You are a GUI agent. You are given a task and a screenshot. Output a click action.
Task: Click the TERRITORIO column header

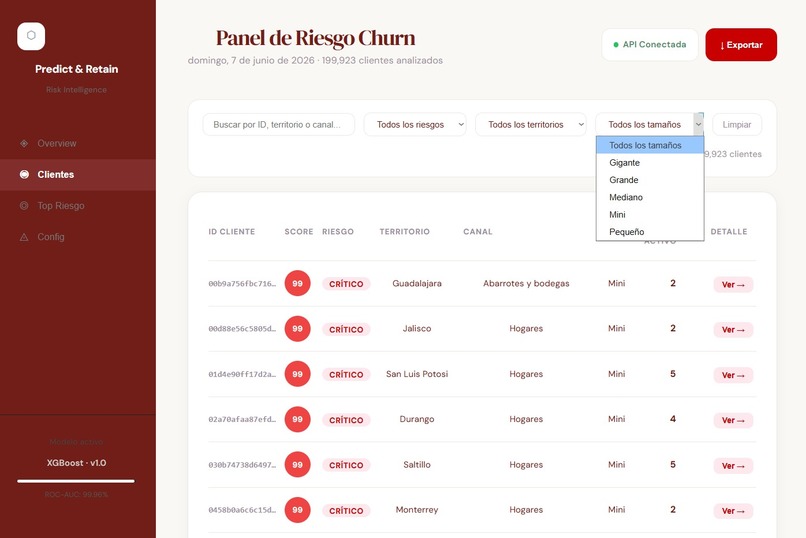[x=405, y=232]
